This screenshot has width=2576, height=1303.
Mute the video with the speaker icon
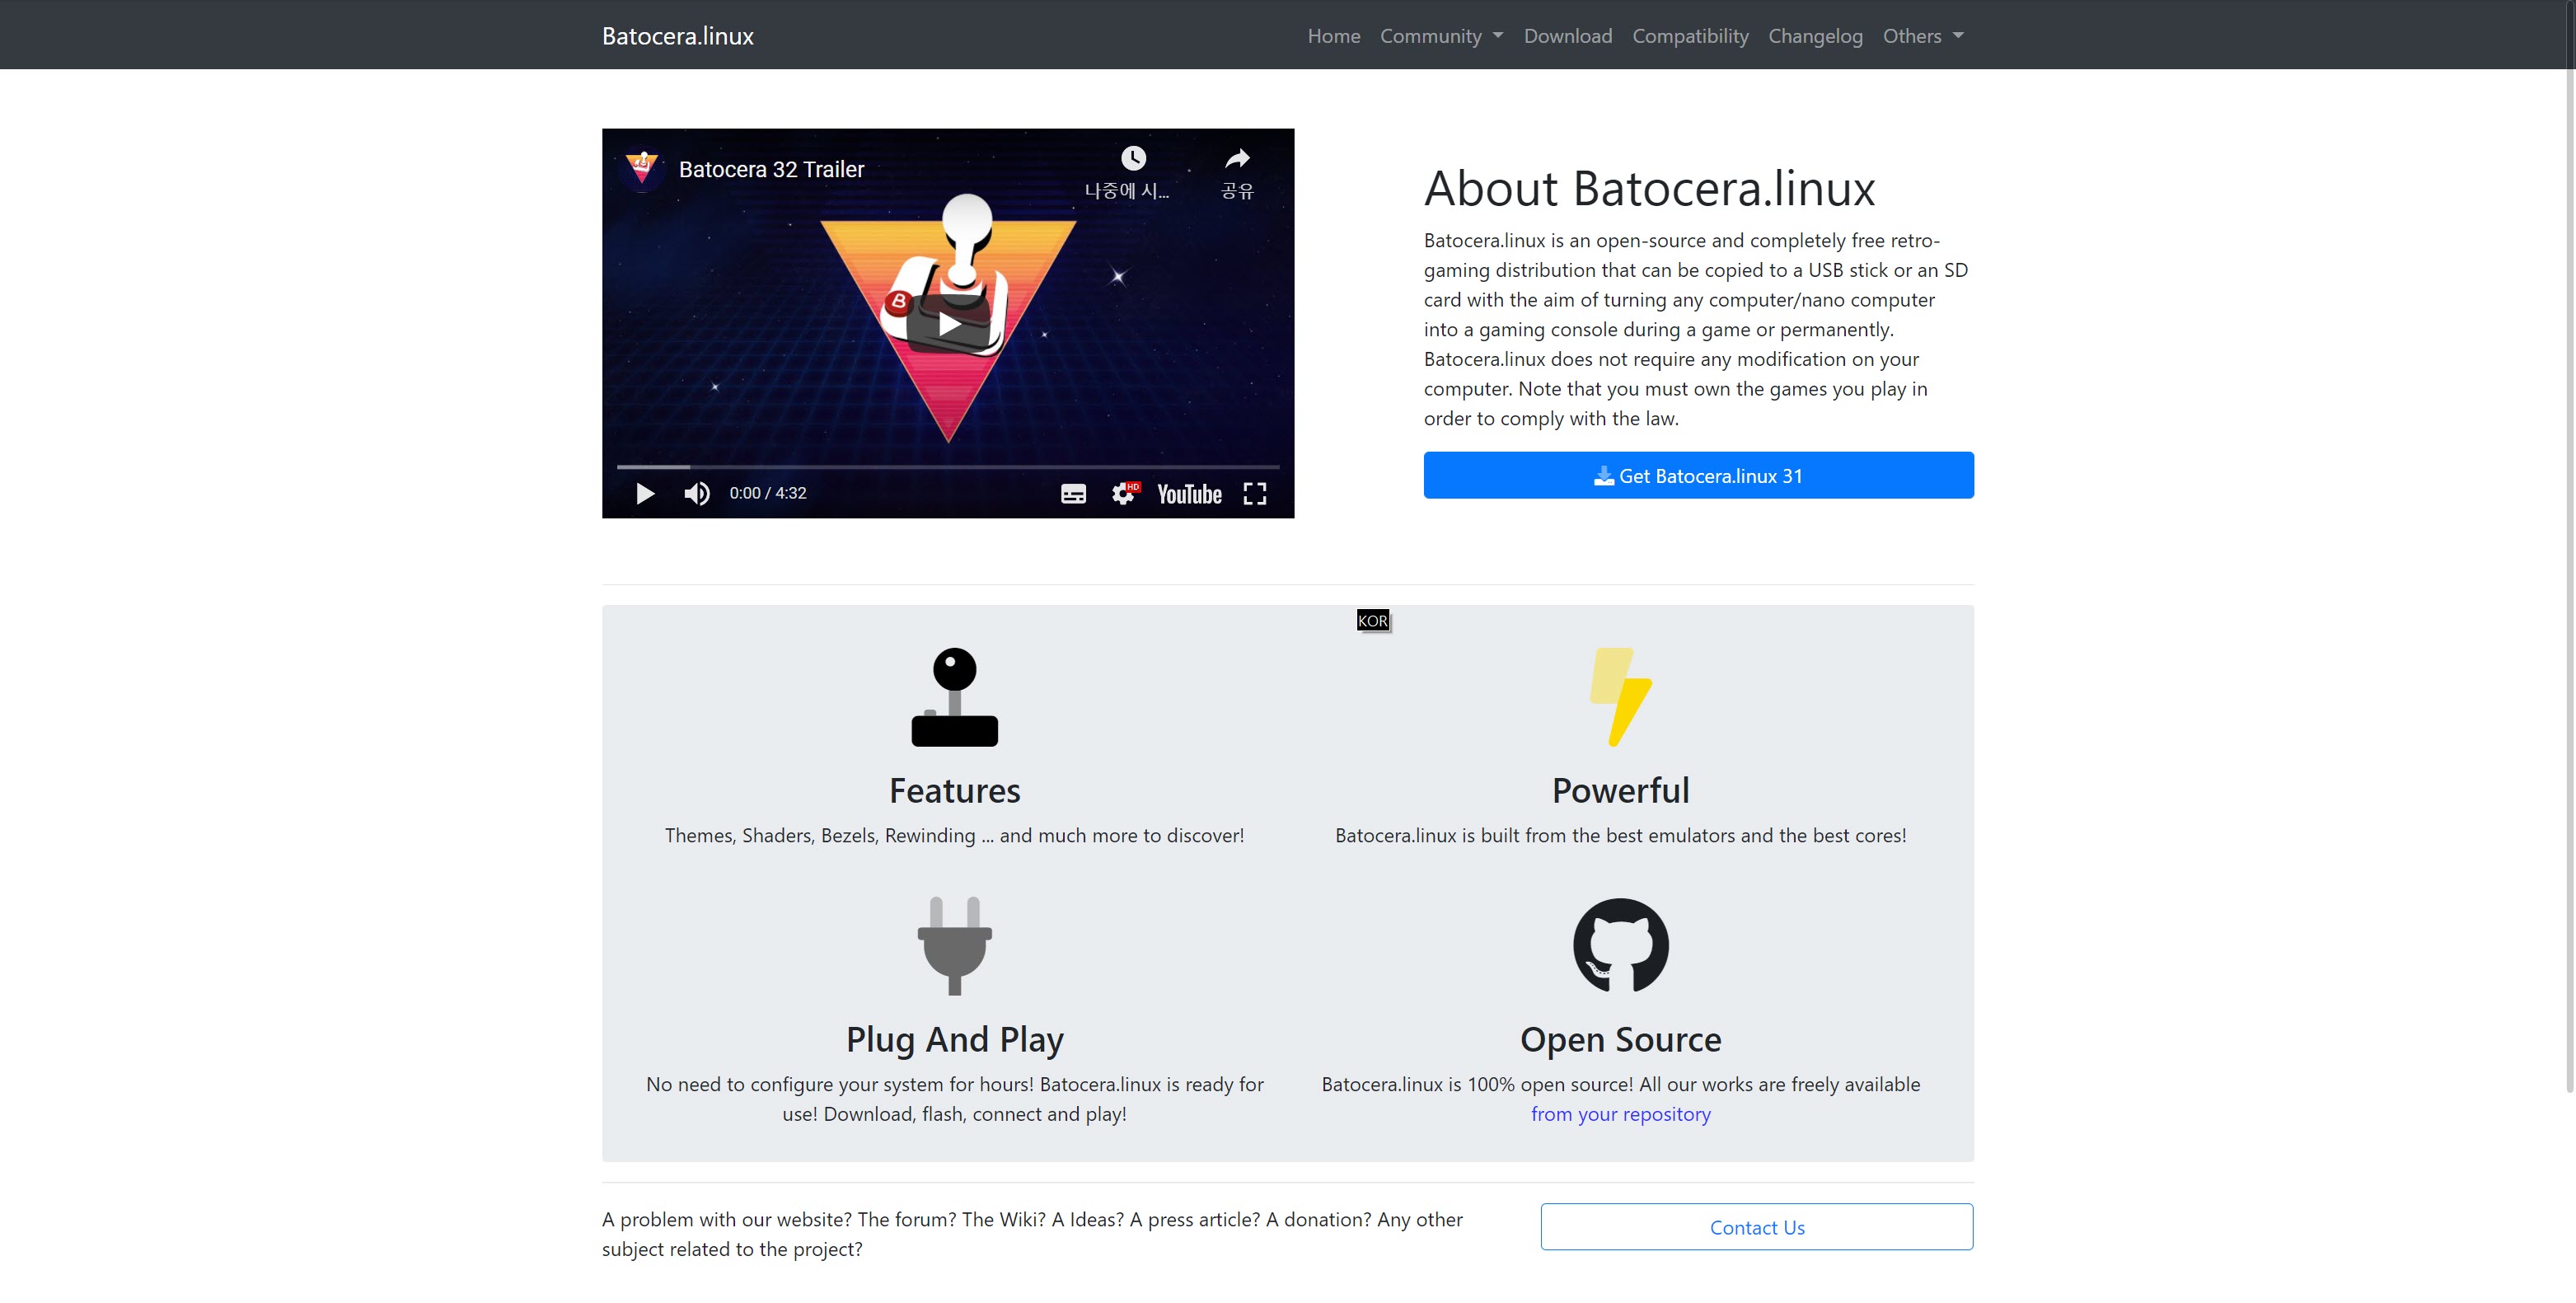click(697, 493)
